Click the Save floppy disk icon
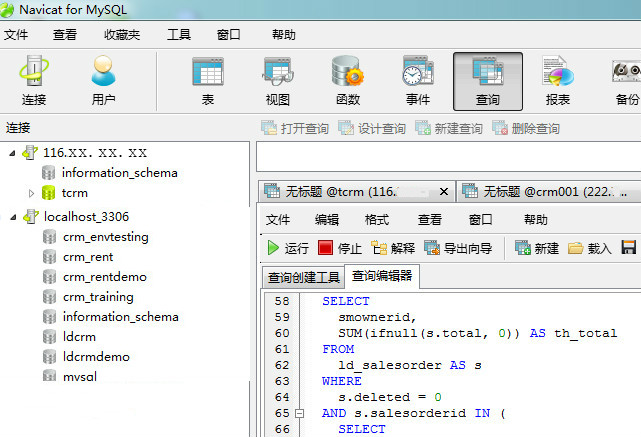The width and height of the screenshot is (641, 437). coord(628,248)
